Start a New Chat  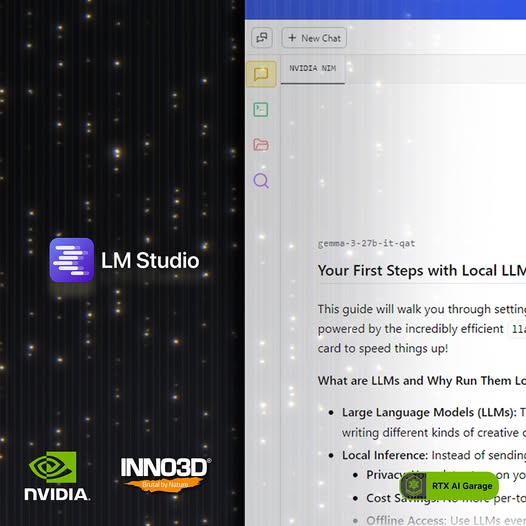314,38
